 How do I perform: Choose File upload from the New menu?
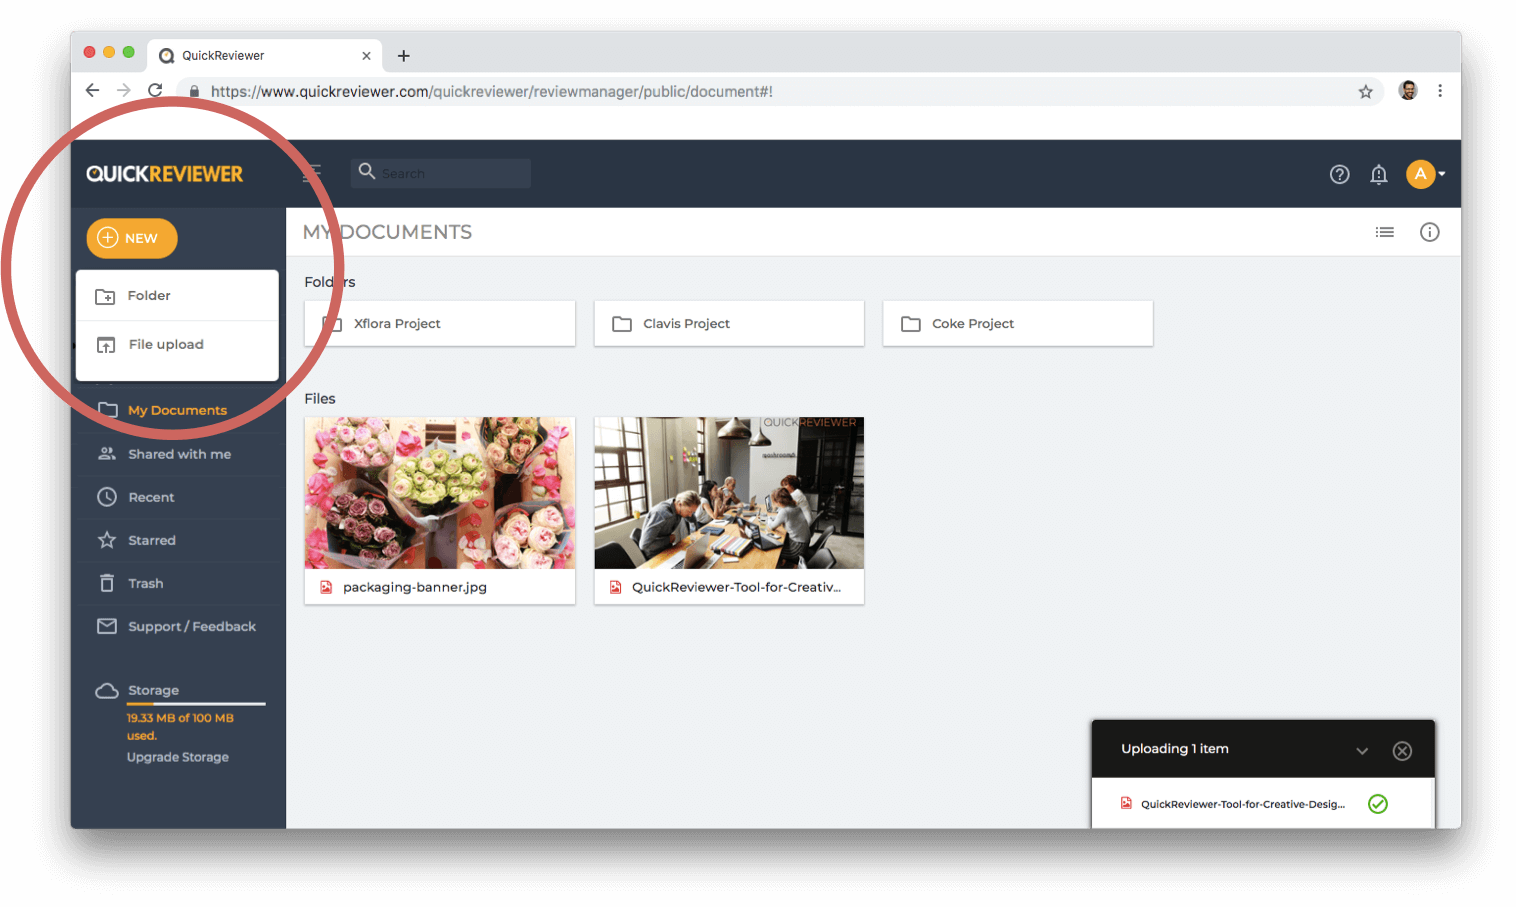(177, 345)
